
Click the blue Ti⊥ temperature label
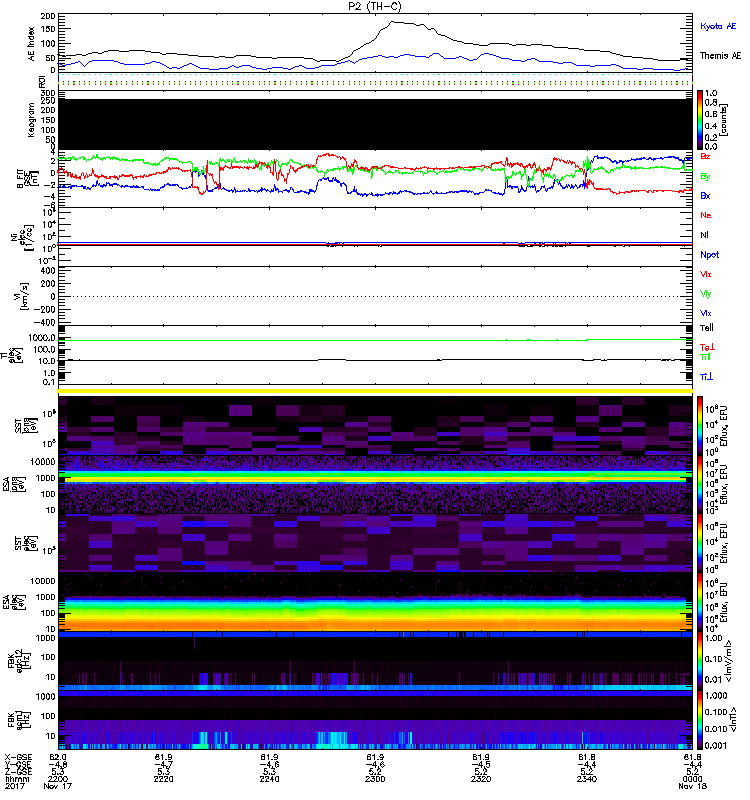[706, 377]
